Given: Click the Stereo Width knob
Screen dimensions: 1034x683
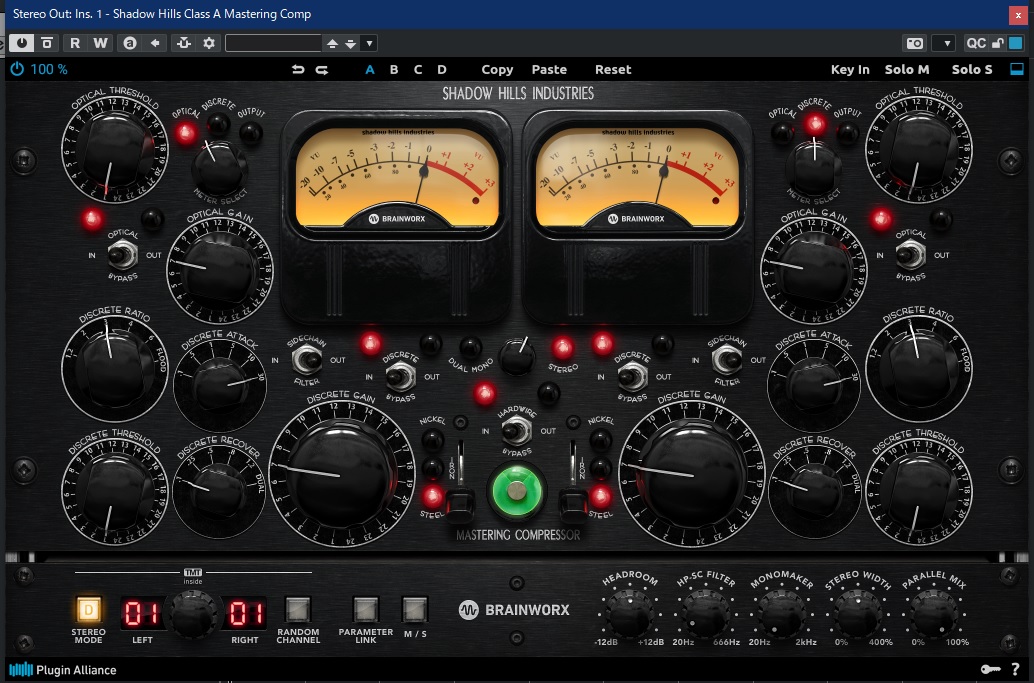Looking at the screenshot, I should [x=858, y=614].
